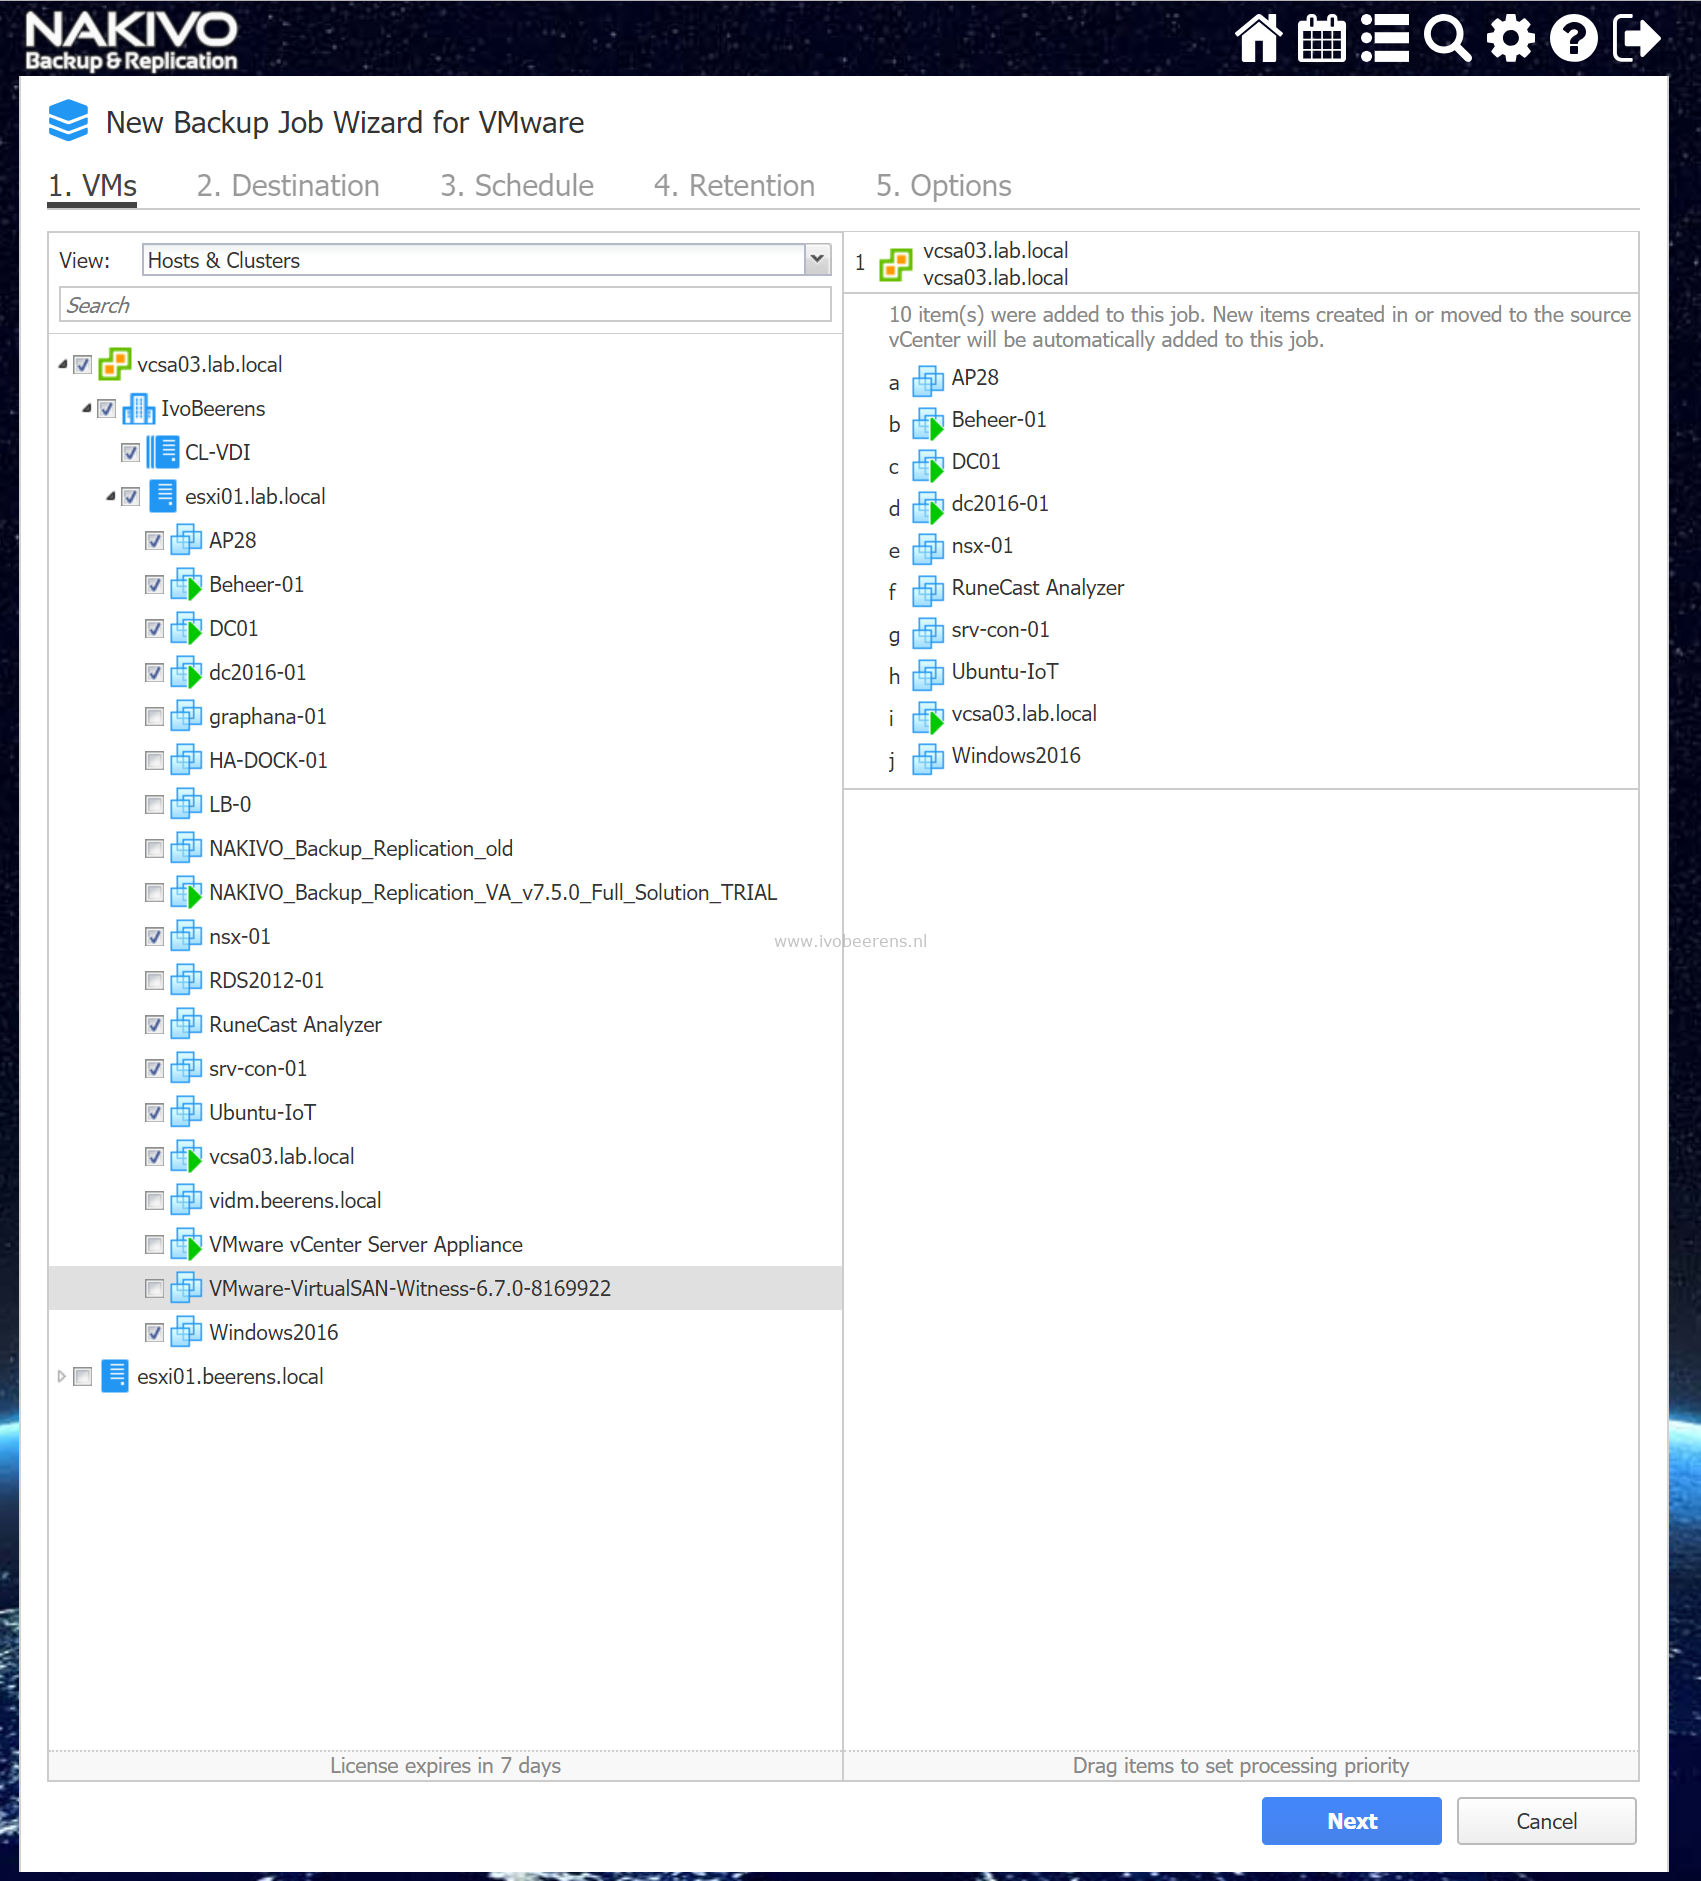
Task: Click the AP28 VM icon in selected list
Action: coord(928,380)
